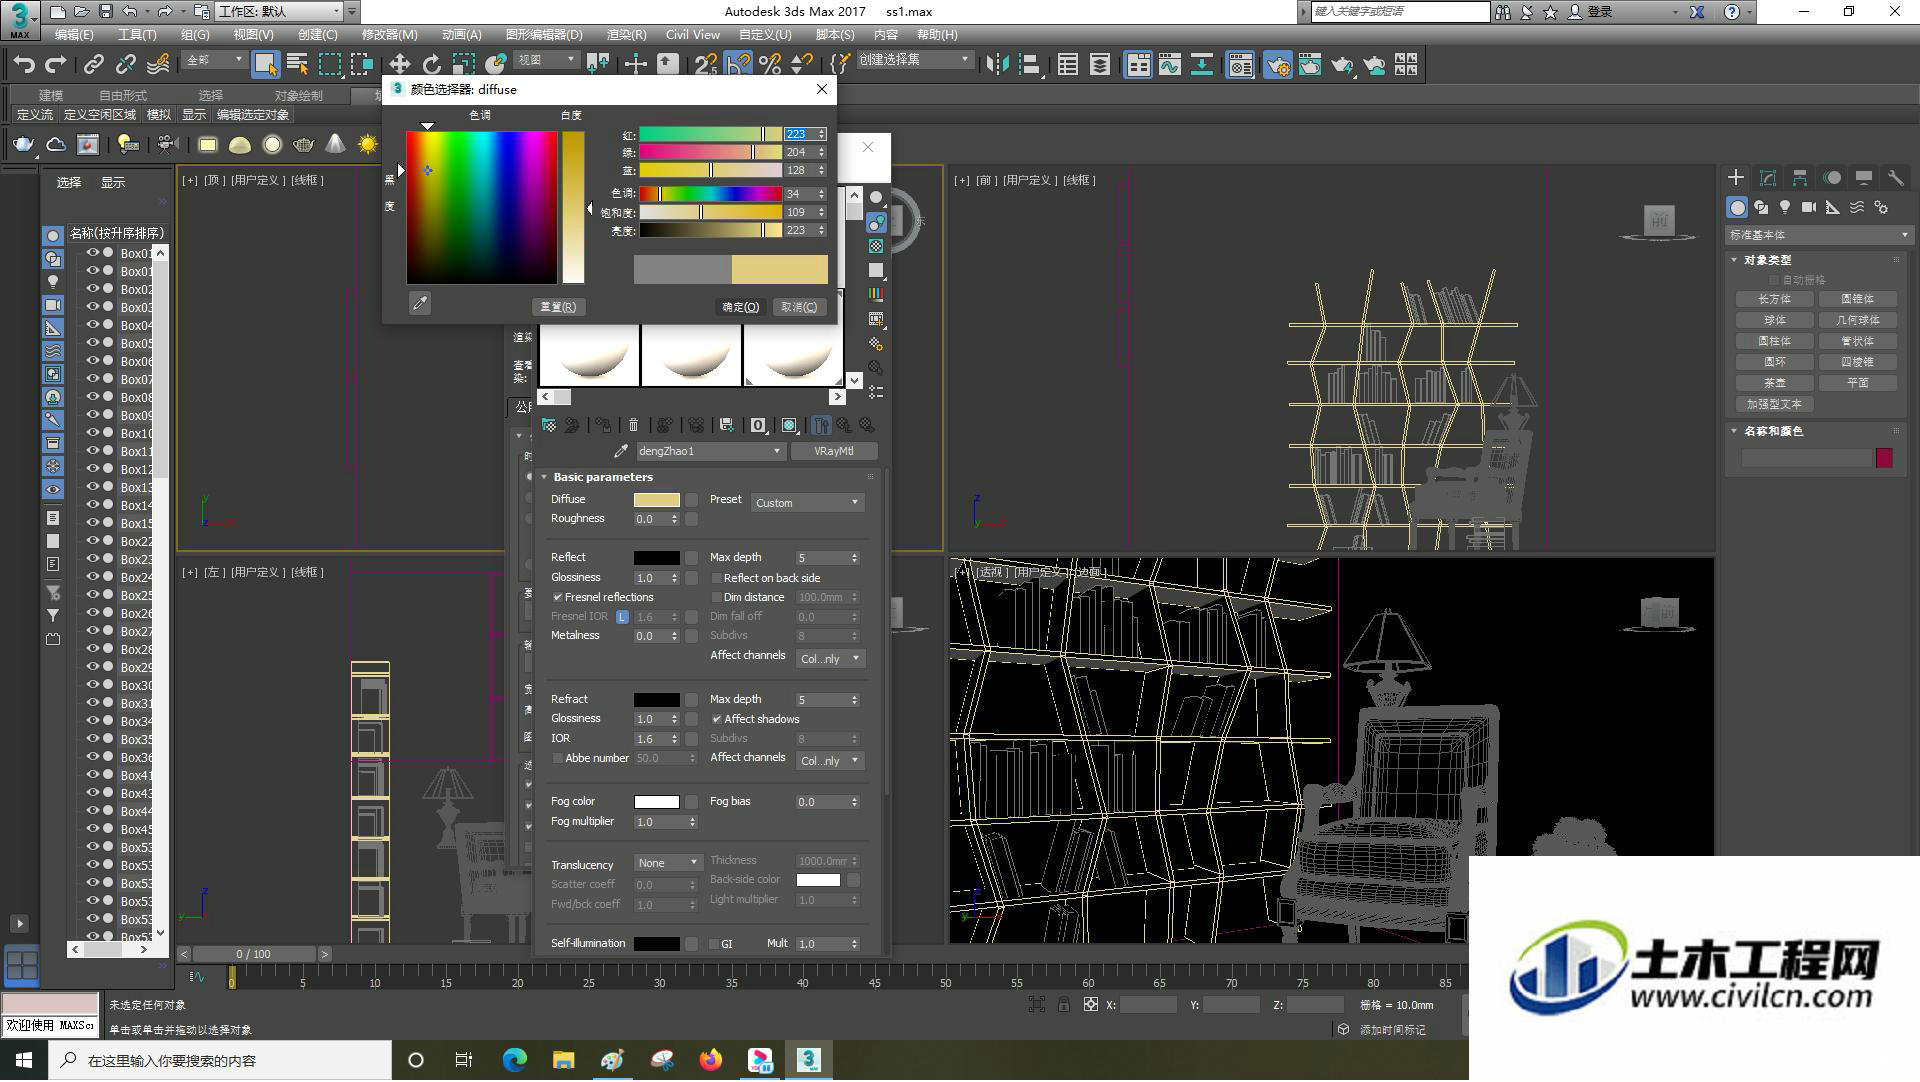Click object color swatch in 名称和颜色
The height and width of the screenshot is (1082, 1920).
pyautogui.click(x=1884, y=458)
